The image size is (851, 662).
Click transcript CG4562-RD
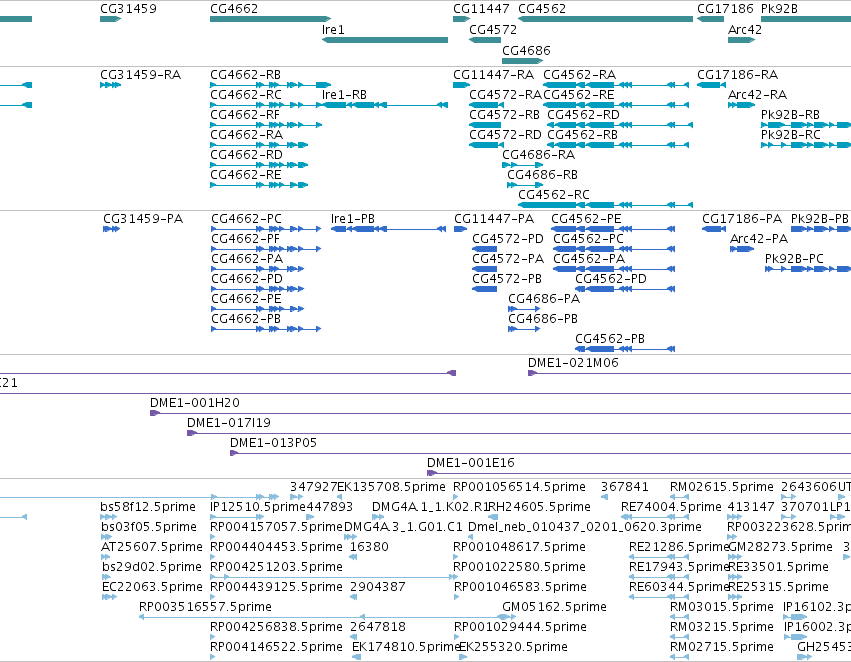click(620, 125)
